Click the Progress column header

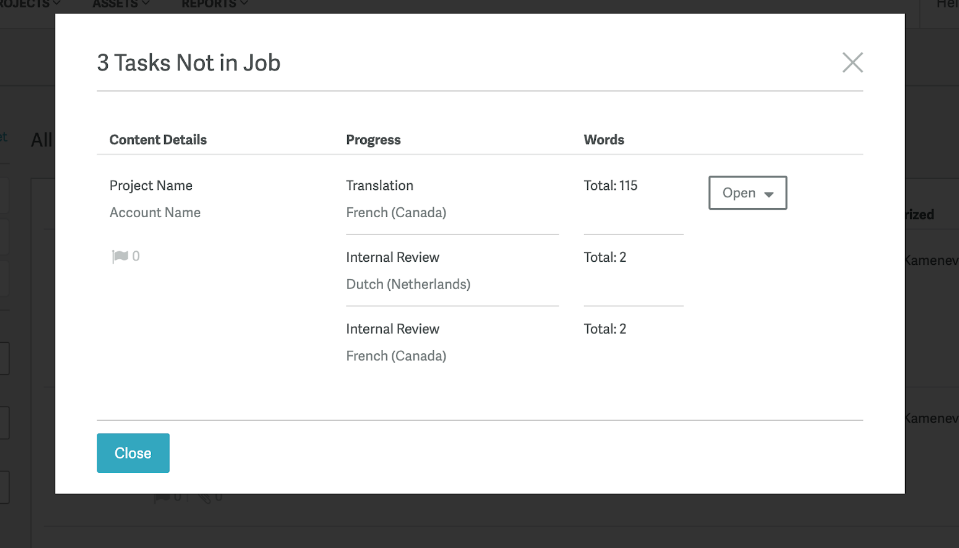coord(373,139)
